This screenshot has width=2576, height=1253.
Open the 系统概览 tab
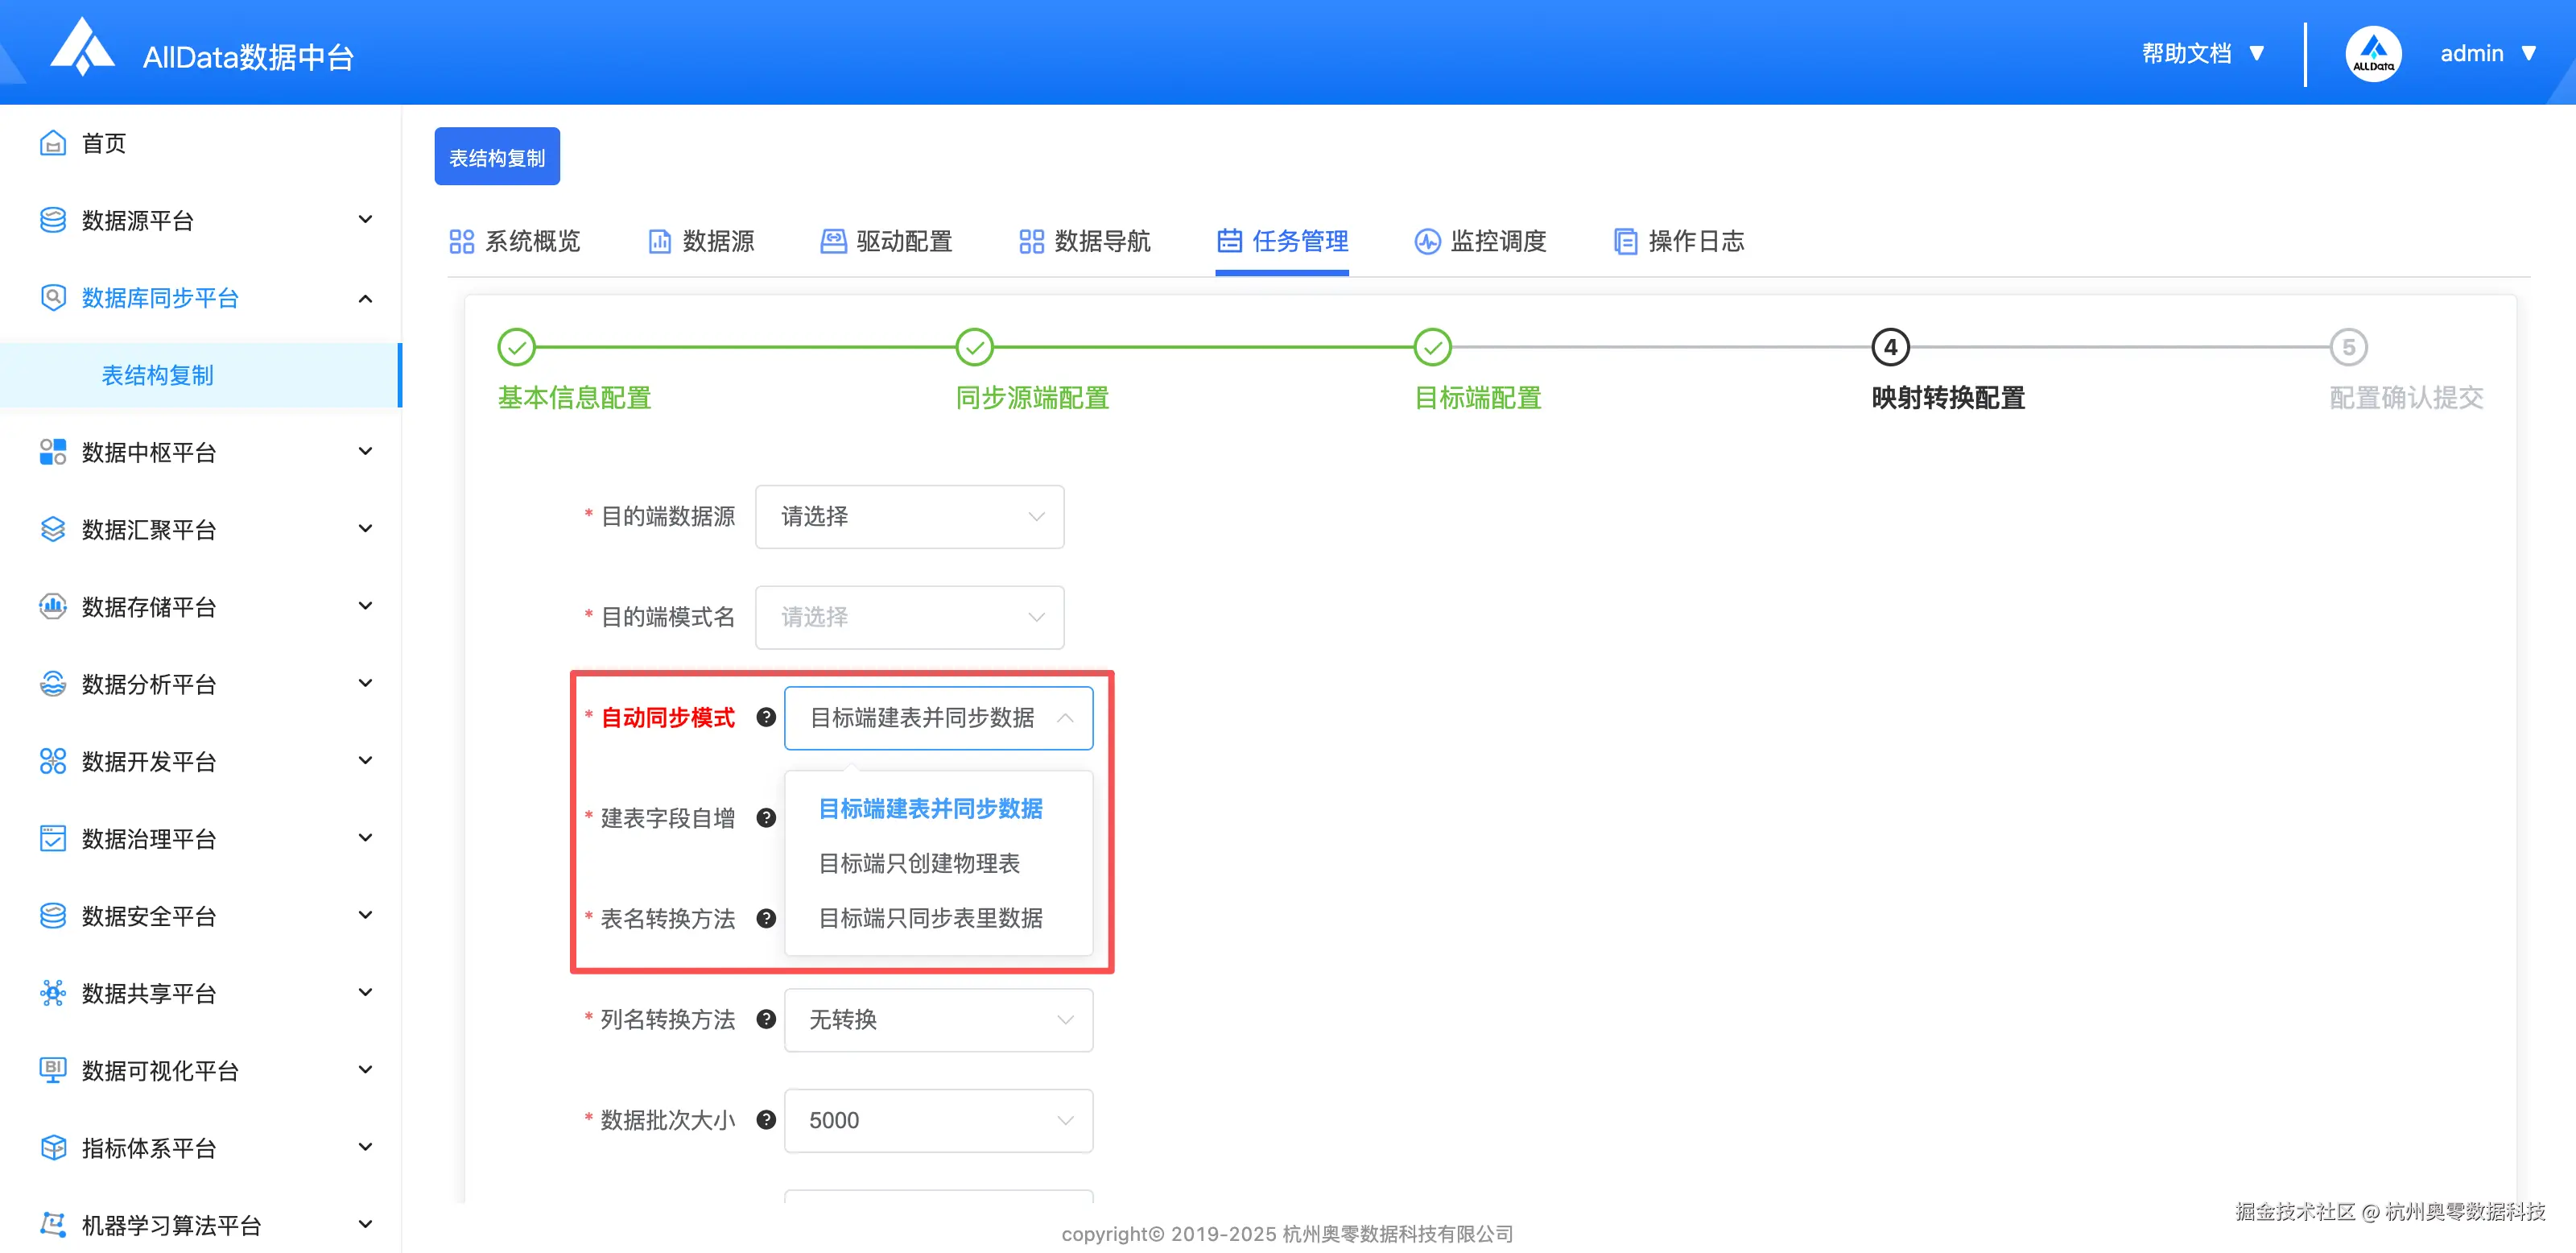[515, 241]
